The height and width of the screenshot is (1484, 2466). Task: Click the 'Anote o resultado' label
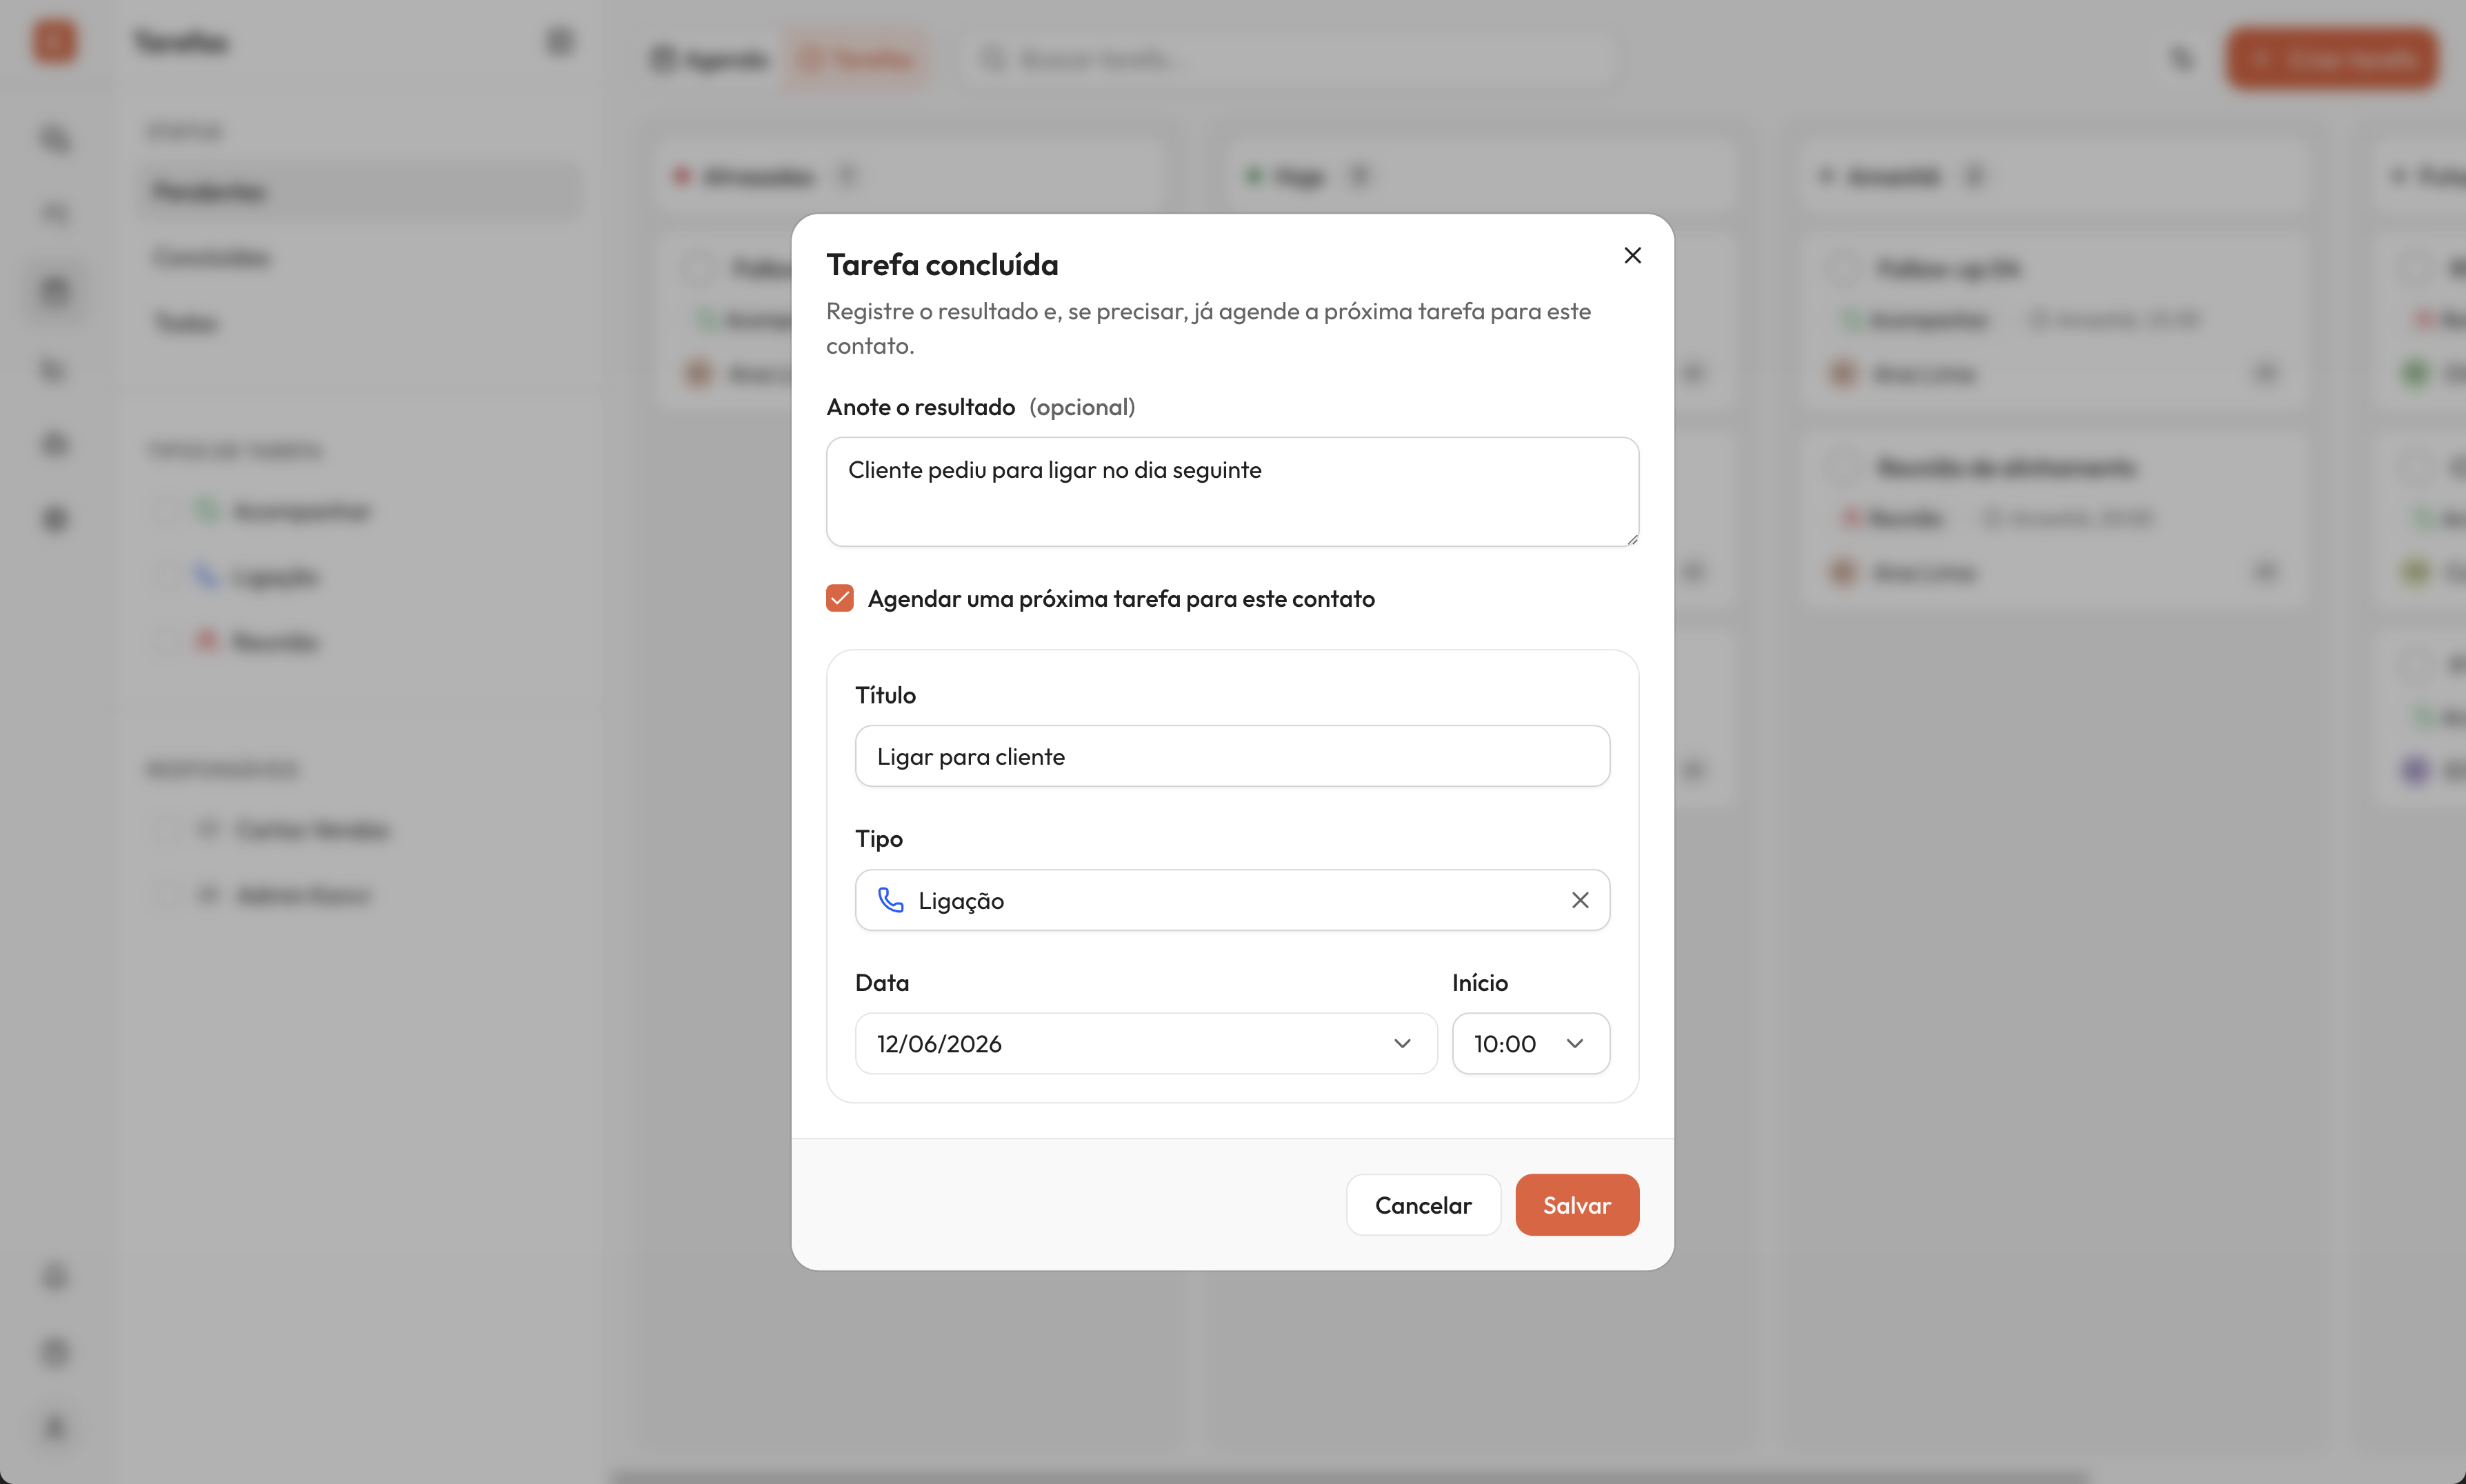921,407
